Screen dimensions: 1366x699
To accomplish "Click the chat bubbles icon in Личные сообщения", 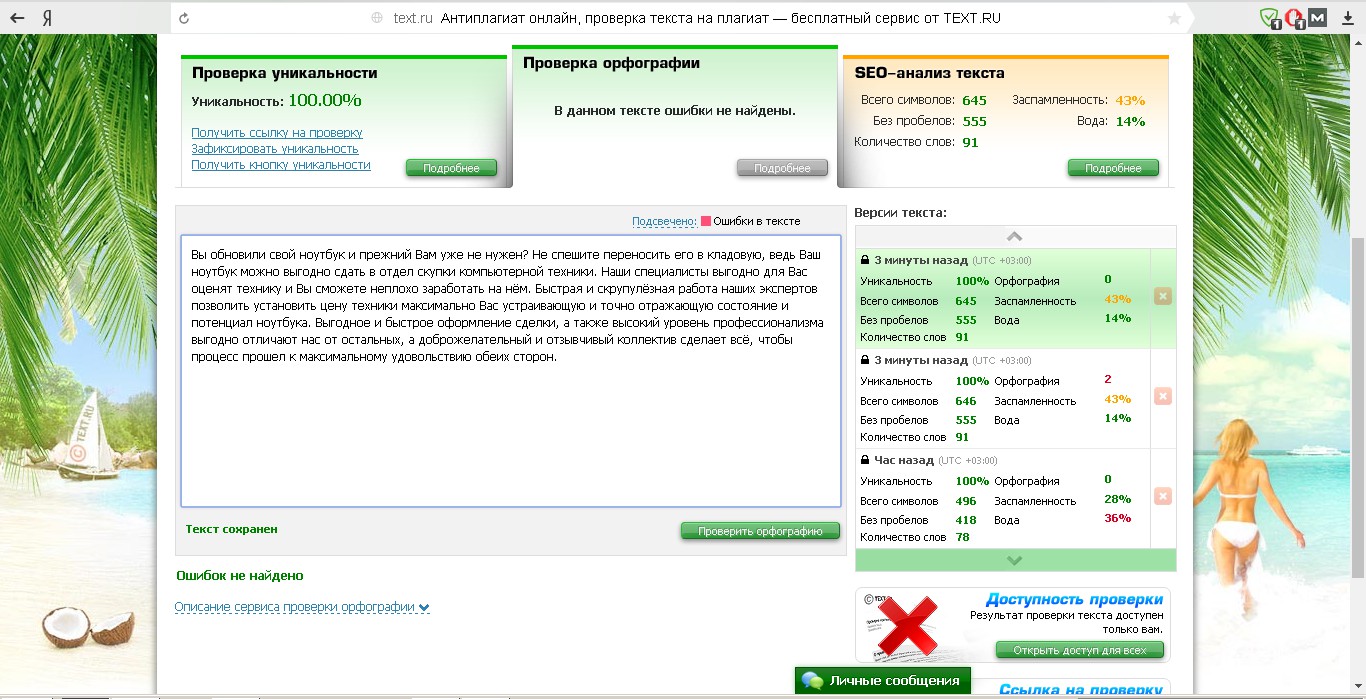I will pyautogui.click(x=813, y=681).
